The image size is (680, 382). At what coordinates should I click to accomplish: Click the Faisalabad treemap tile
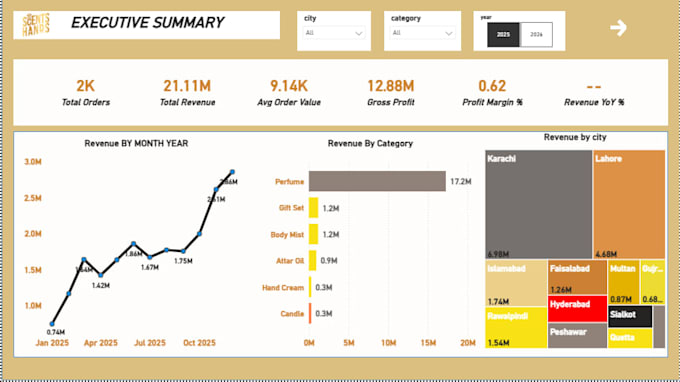click(x=577, y=278)
